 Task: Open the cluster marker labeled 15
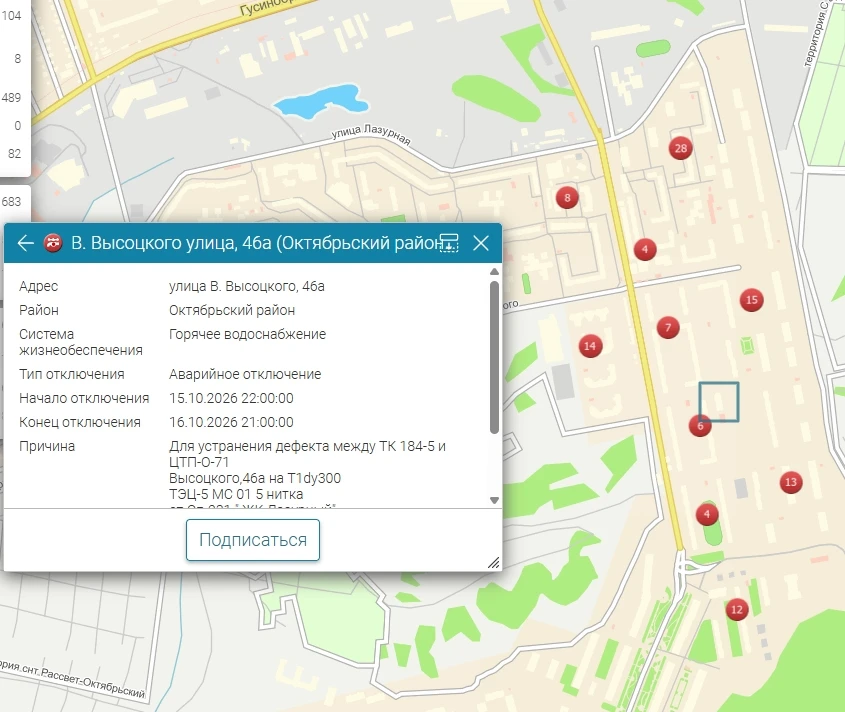[752, 300]
